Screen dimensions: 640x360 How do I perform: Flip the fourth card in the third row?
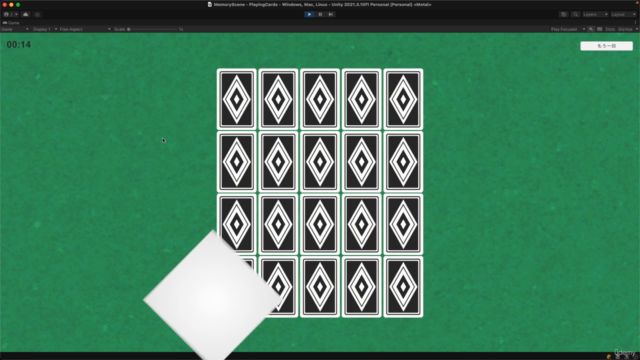pos(362,224)
